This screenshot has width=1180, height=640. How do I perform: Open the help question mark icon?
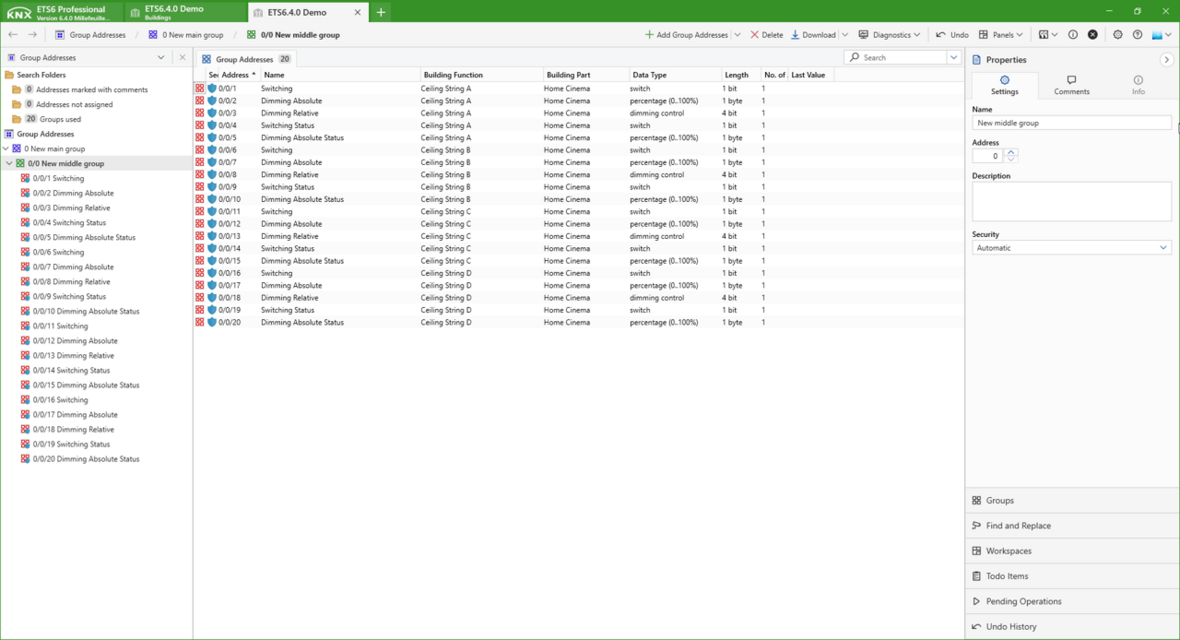tap(1137, 35)
